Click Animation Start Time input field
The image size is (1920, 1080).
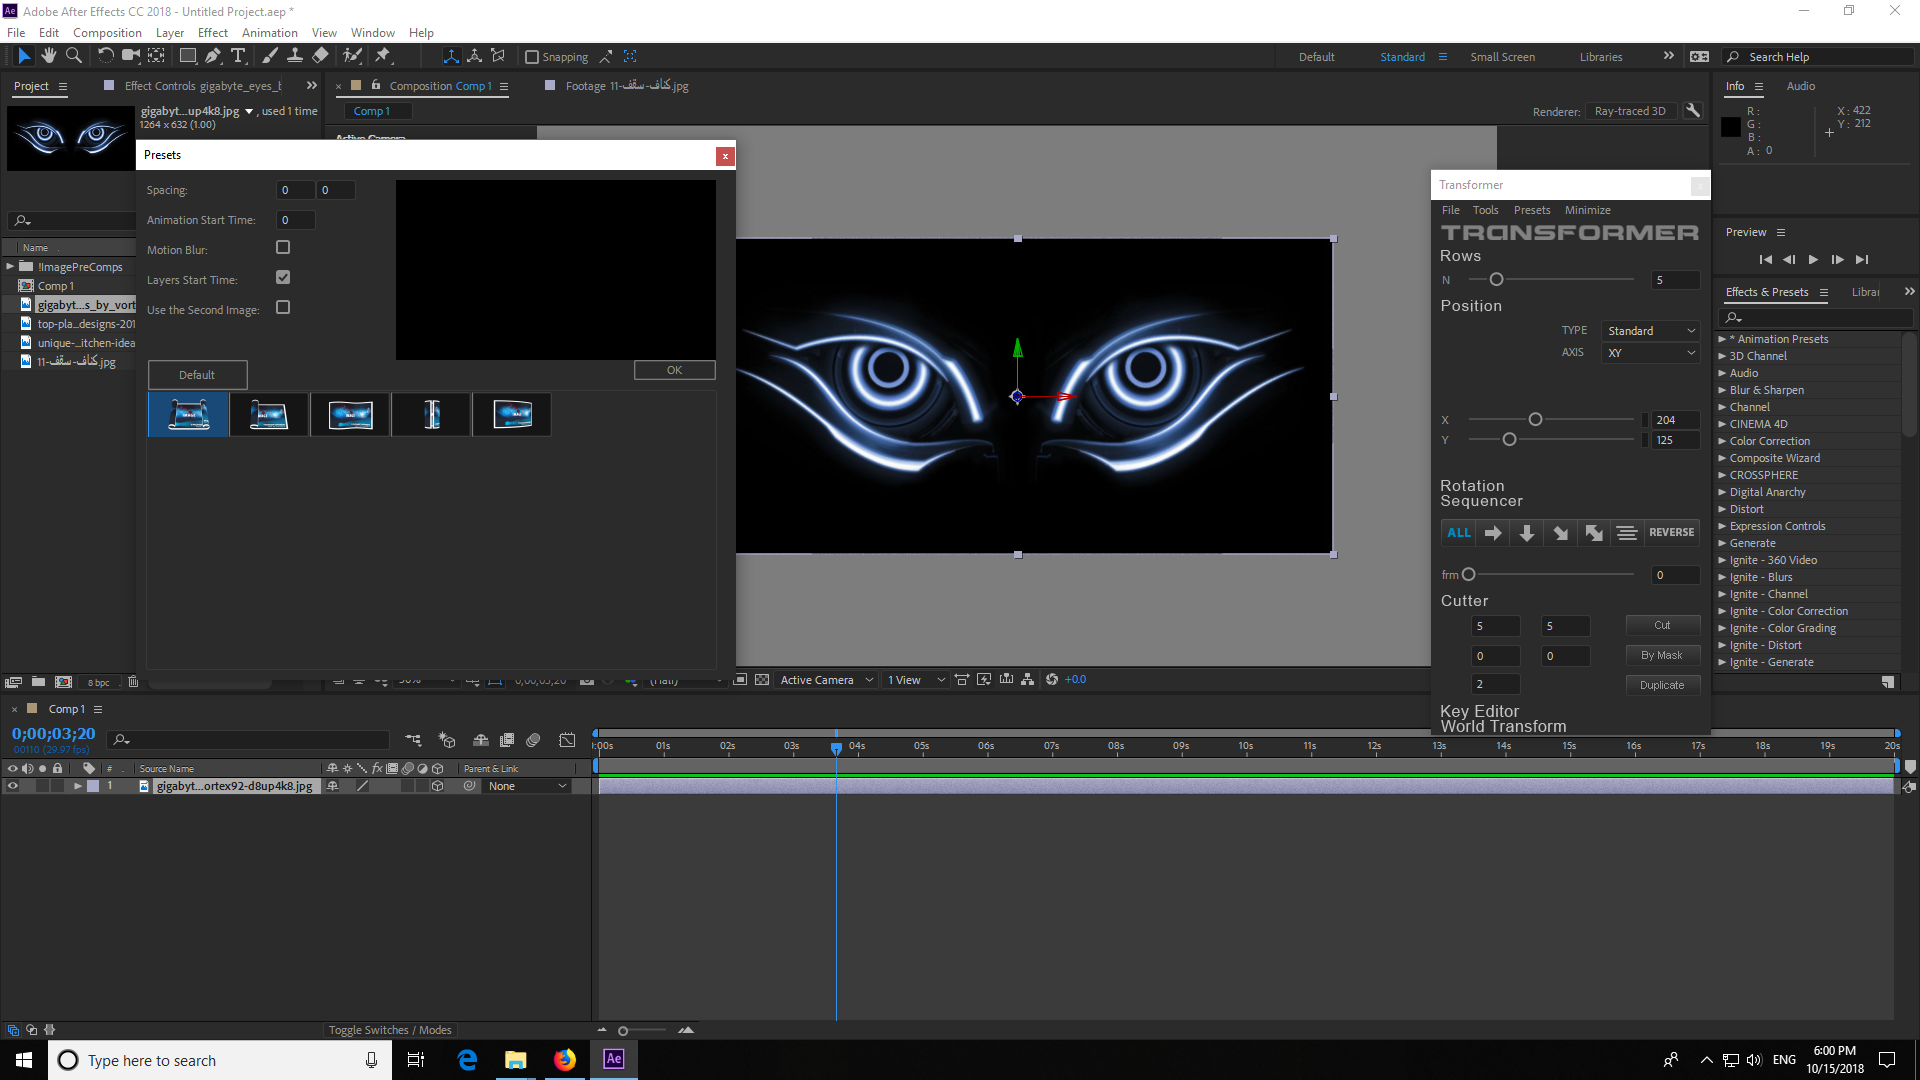295,220
